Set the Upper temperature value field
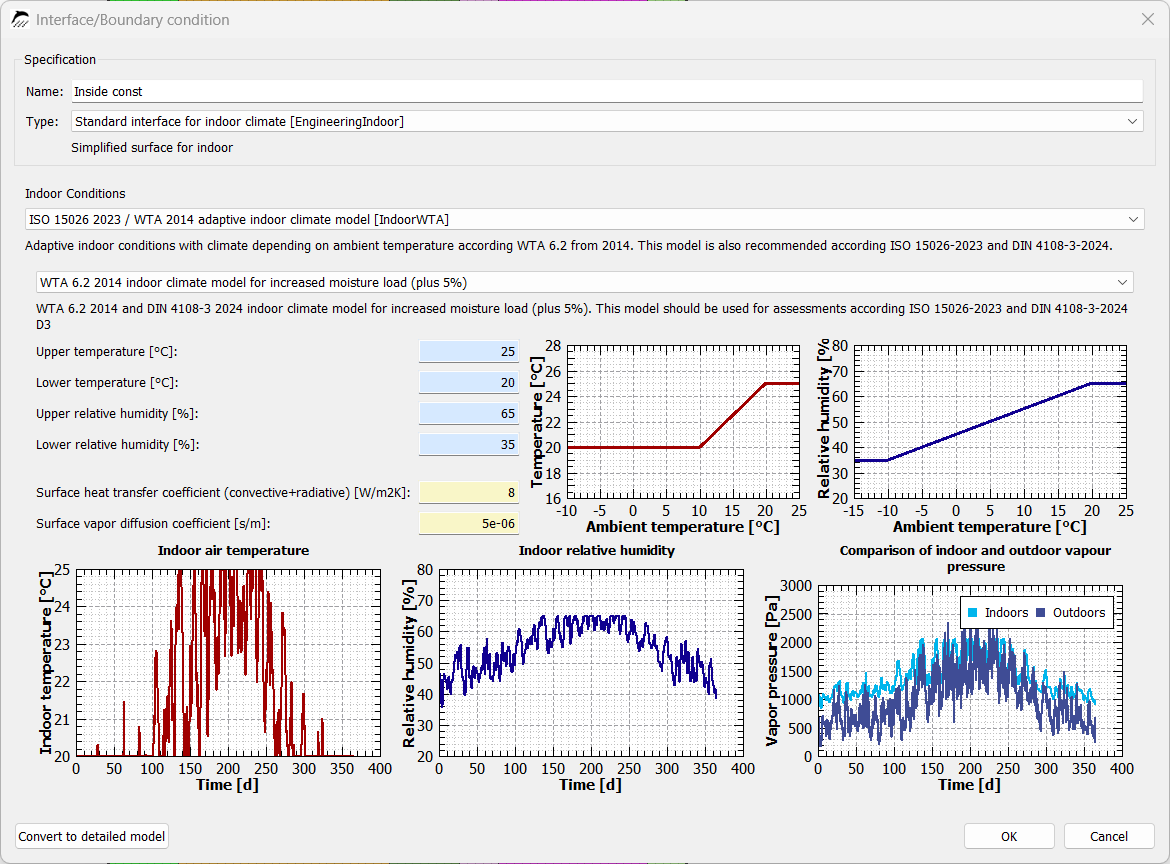This screenshot has height=864, width=1170. [469, 351]
